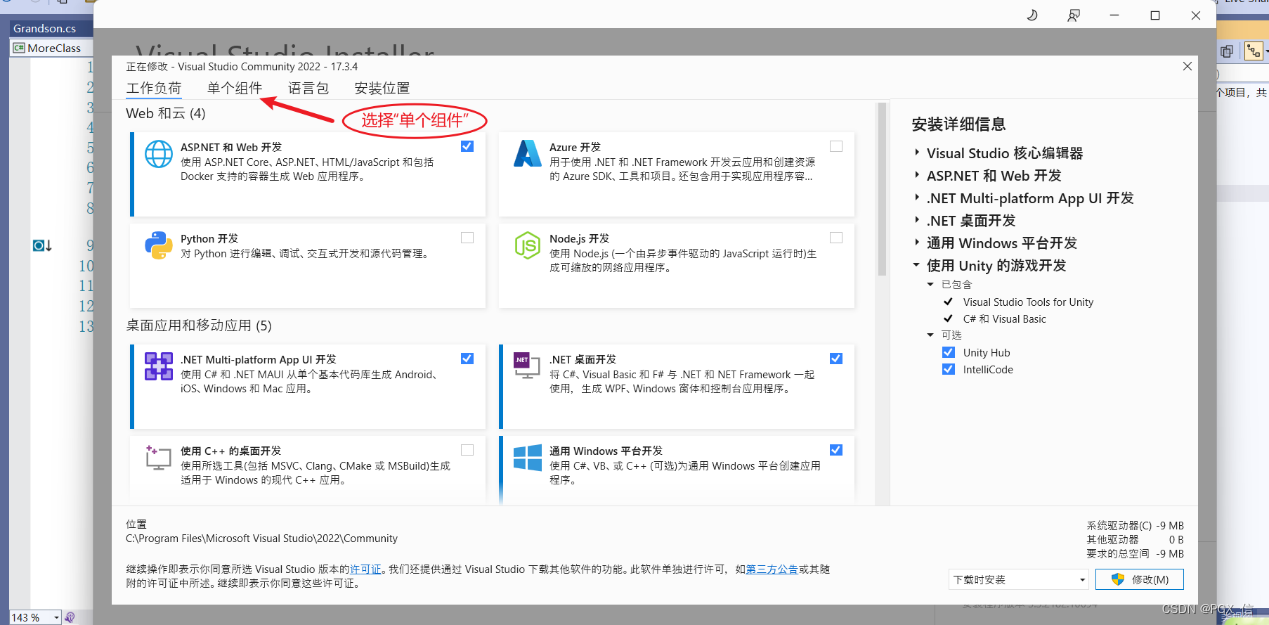Viewport: 1269px width, 625px height.
Task: Expand Visual Studio 核心编辑器 details
Action: [x=917, y=153]
